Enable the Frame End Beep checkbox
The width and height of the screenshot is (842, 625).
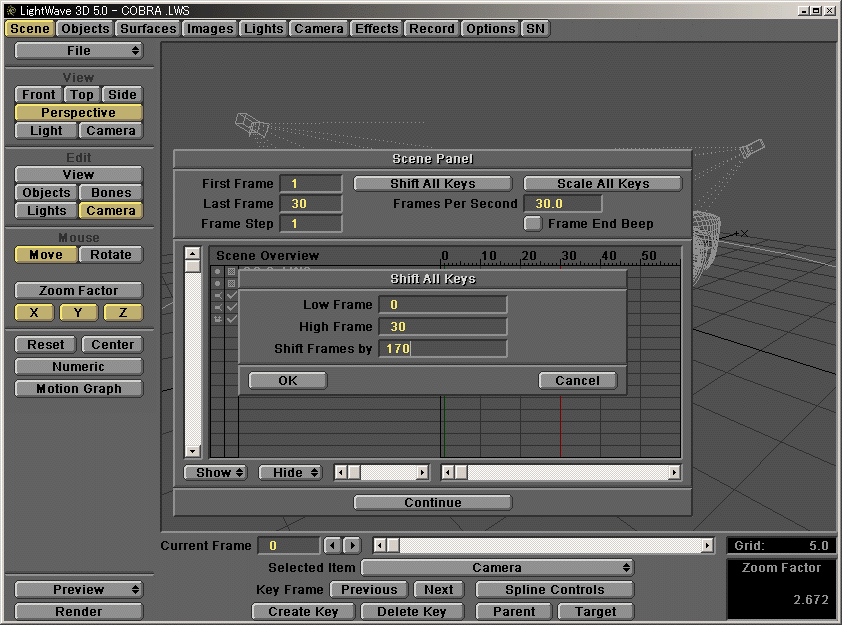533,223
